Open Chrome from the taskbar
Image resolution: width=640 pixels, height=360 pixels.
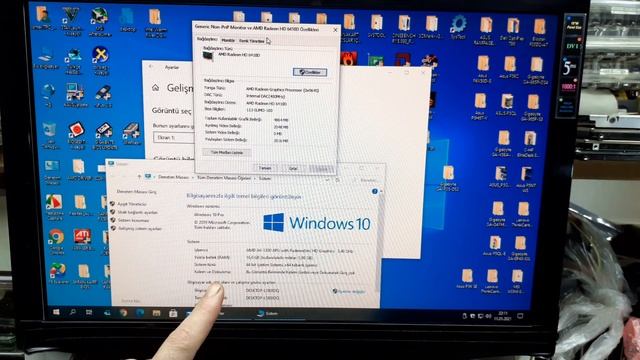click(123, 313)
